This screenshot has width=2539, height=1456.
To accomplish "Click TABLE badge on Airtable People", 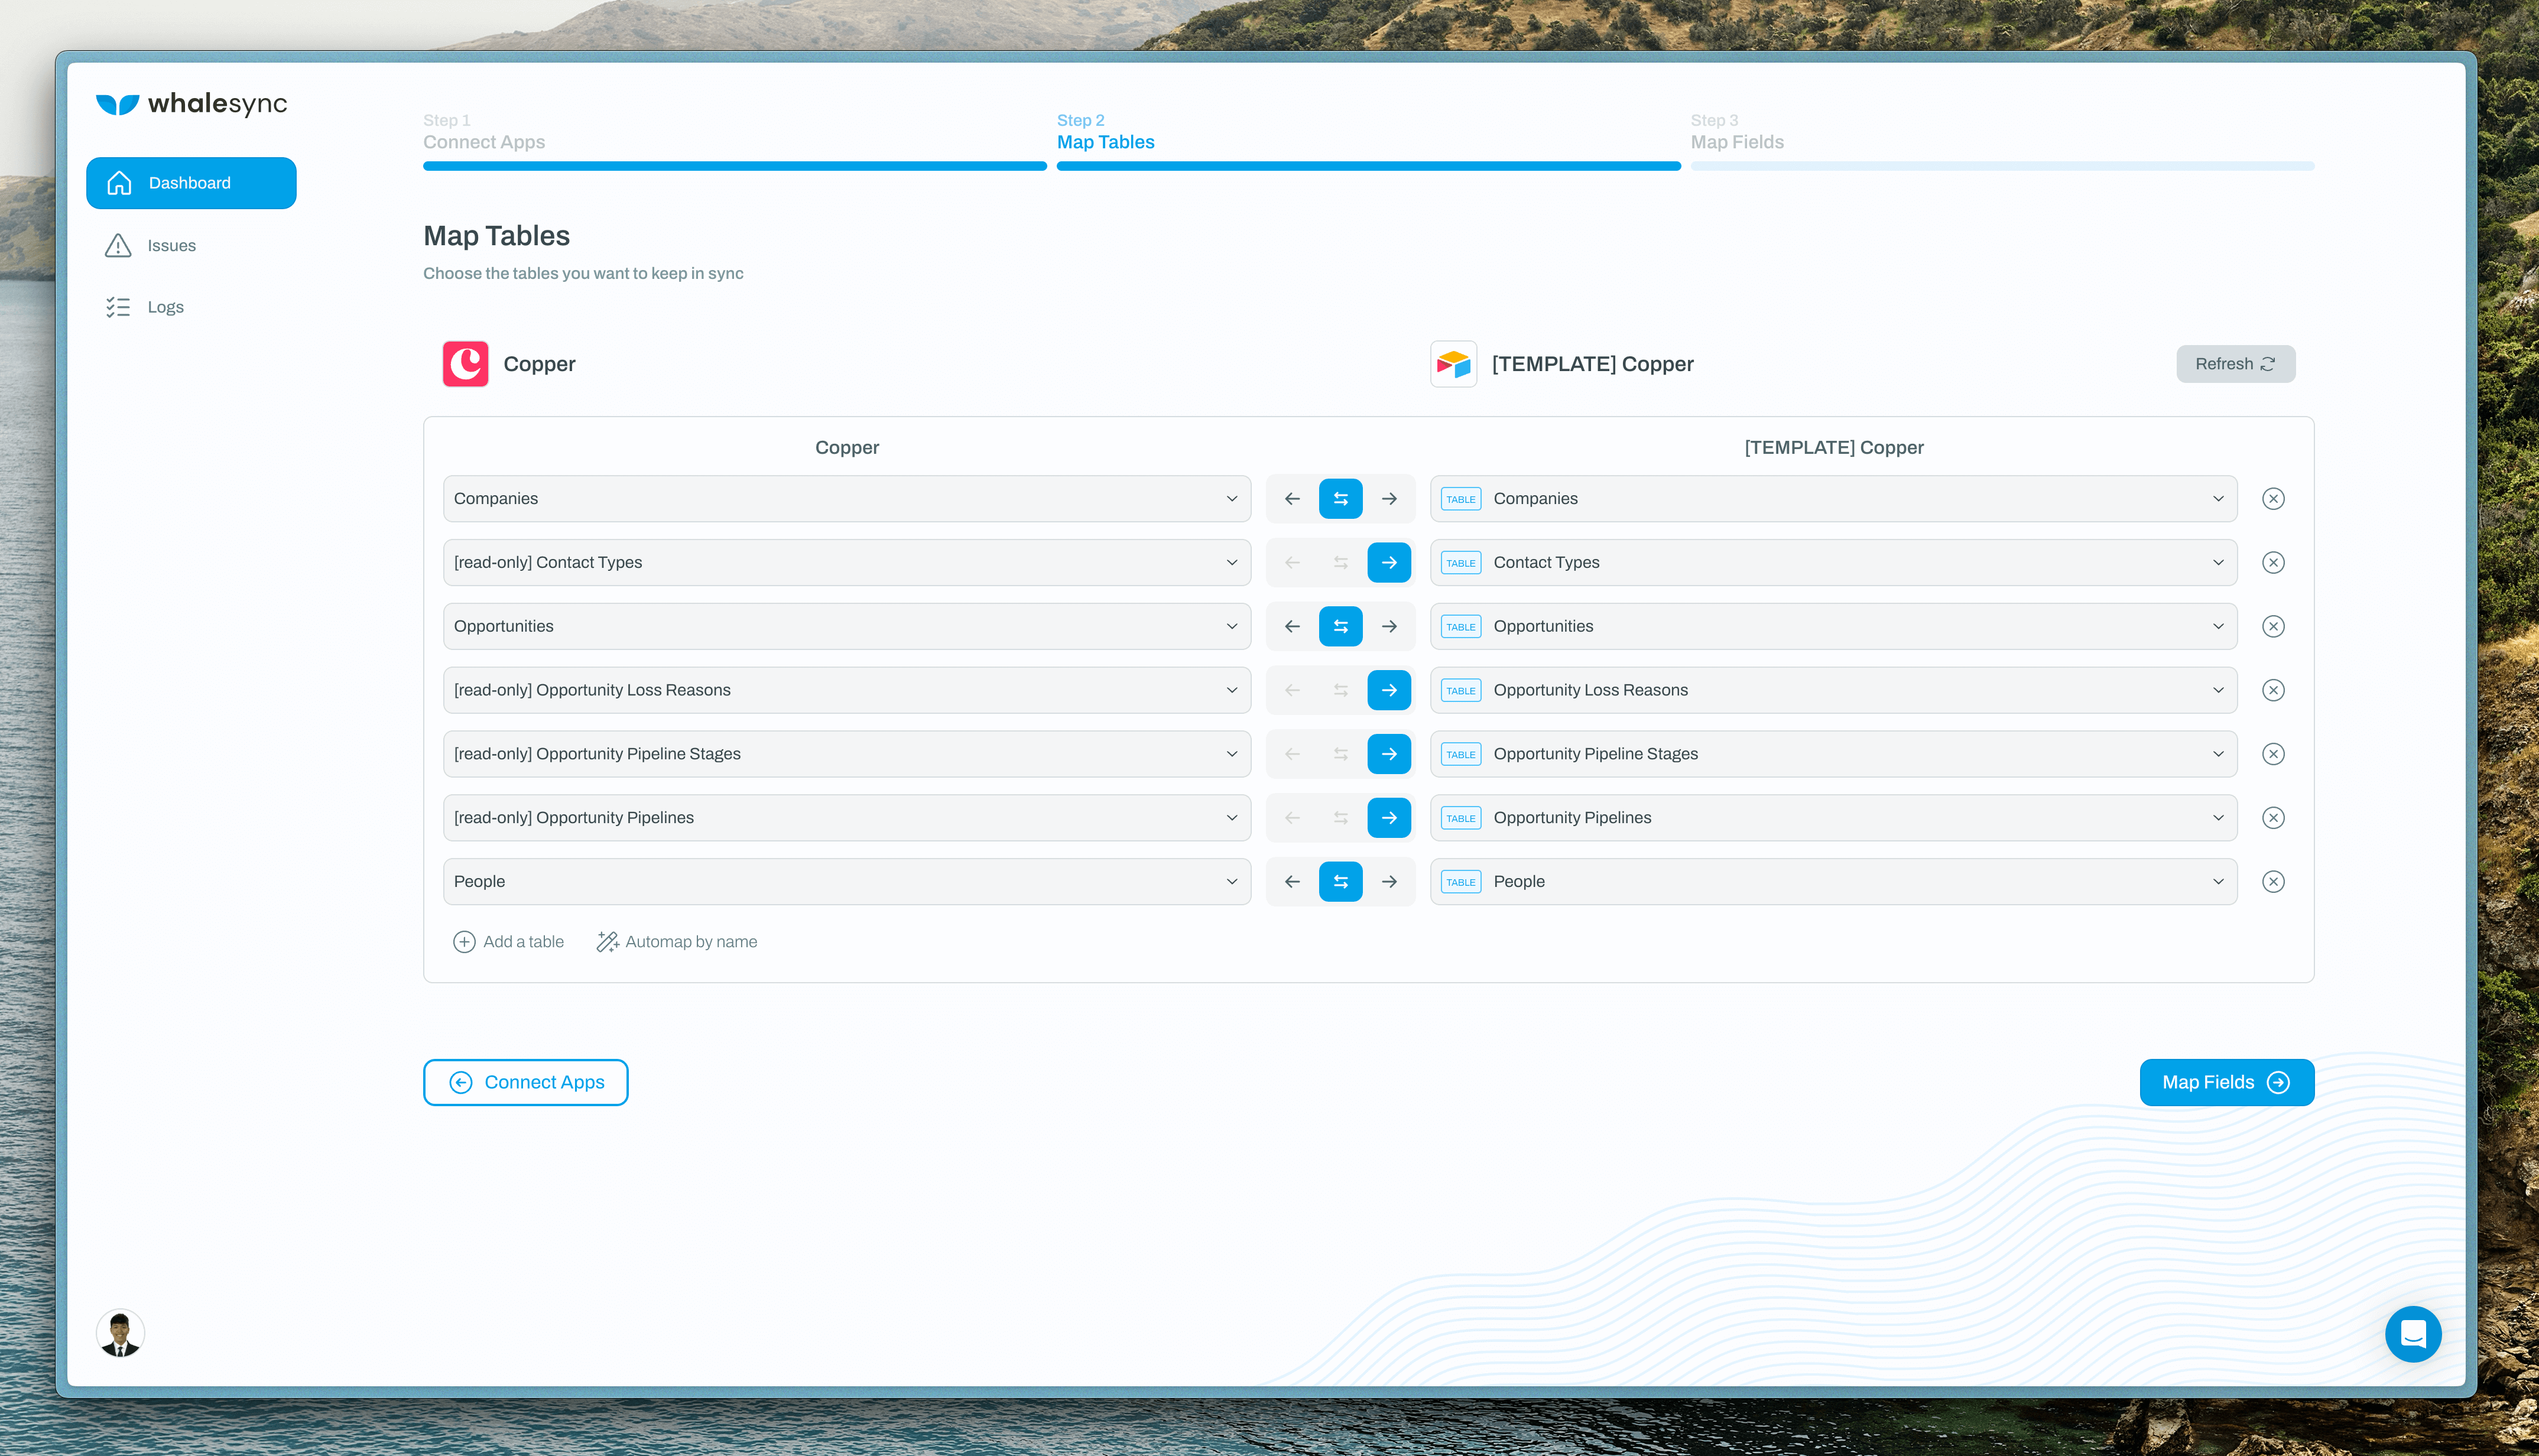I will tap(1460, 882).
